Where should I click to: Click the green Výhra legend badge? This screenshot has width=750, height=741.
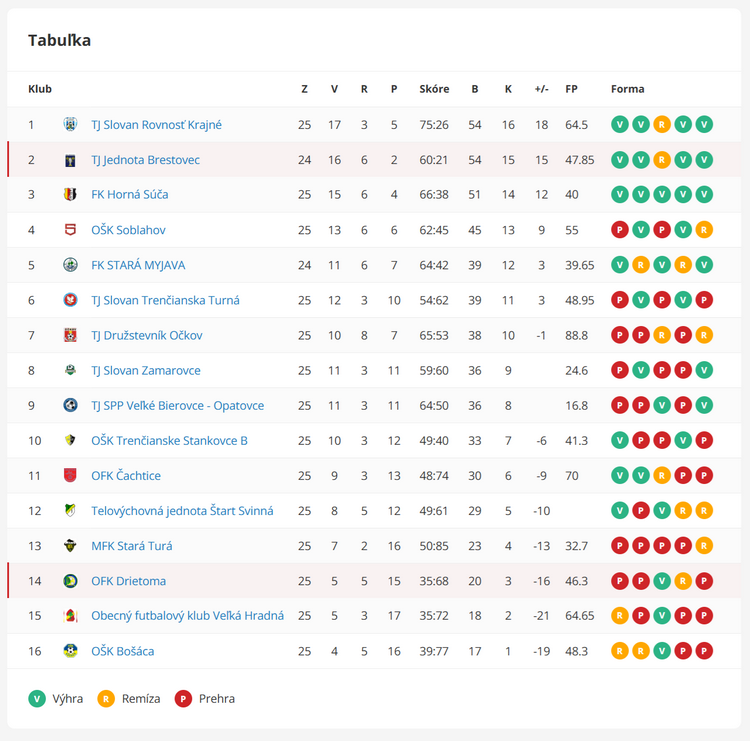point(37,698)
